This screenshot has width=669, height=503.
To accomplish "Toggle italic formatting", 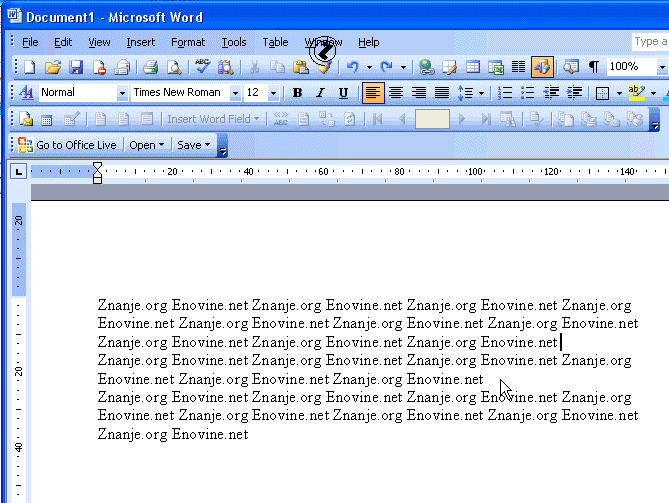I will pos(320,93).
